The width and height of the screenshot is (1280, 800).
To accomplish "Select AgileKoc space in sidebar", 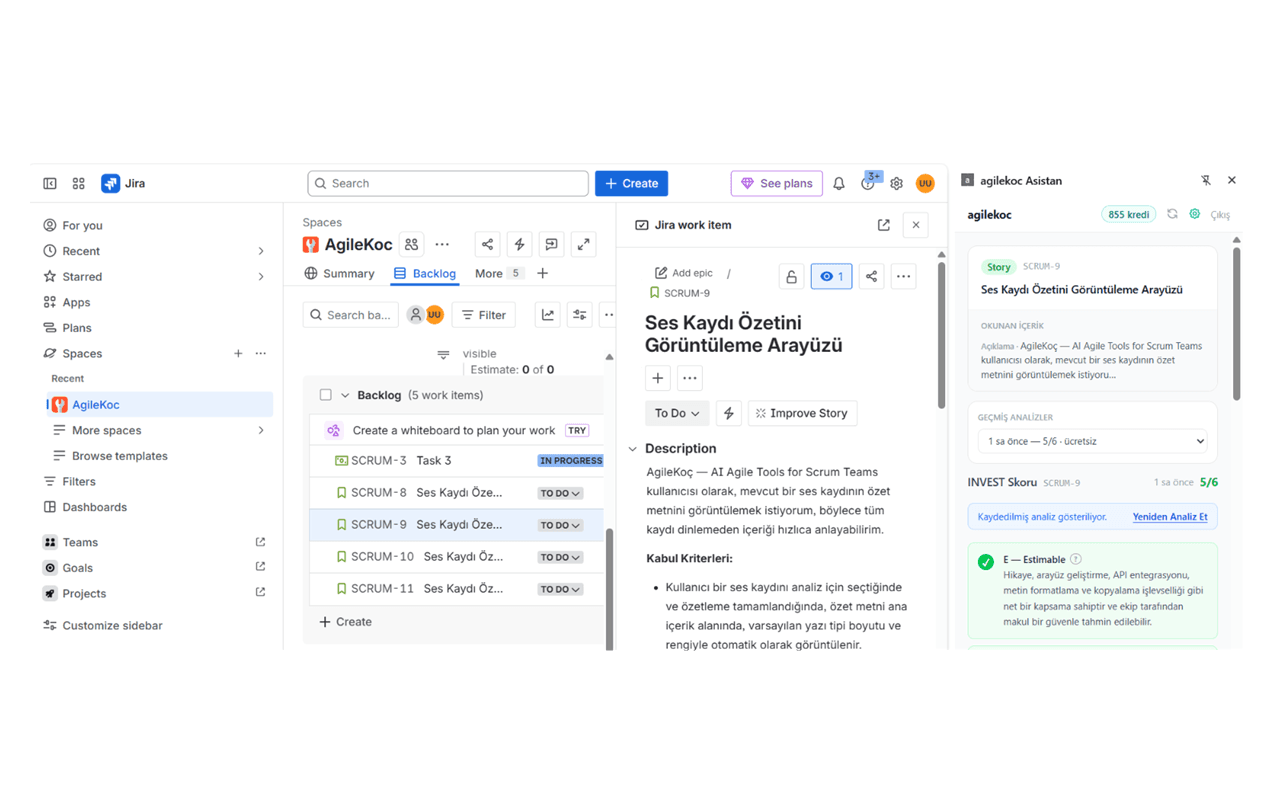I will 158,405.
